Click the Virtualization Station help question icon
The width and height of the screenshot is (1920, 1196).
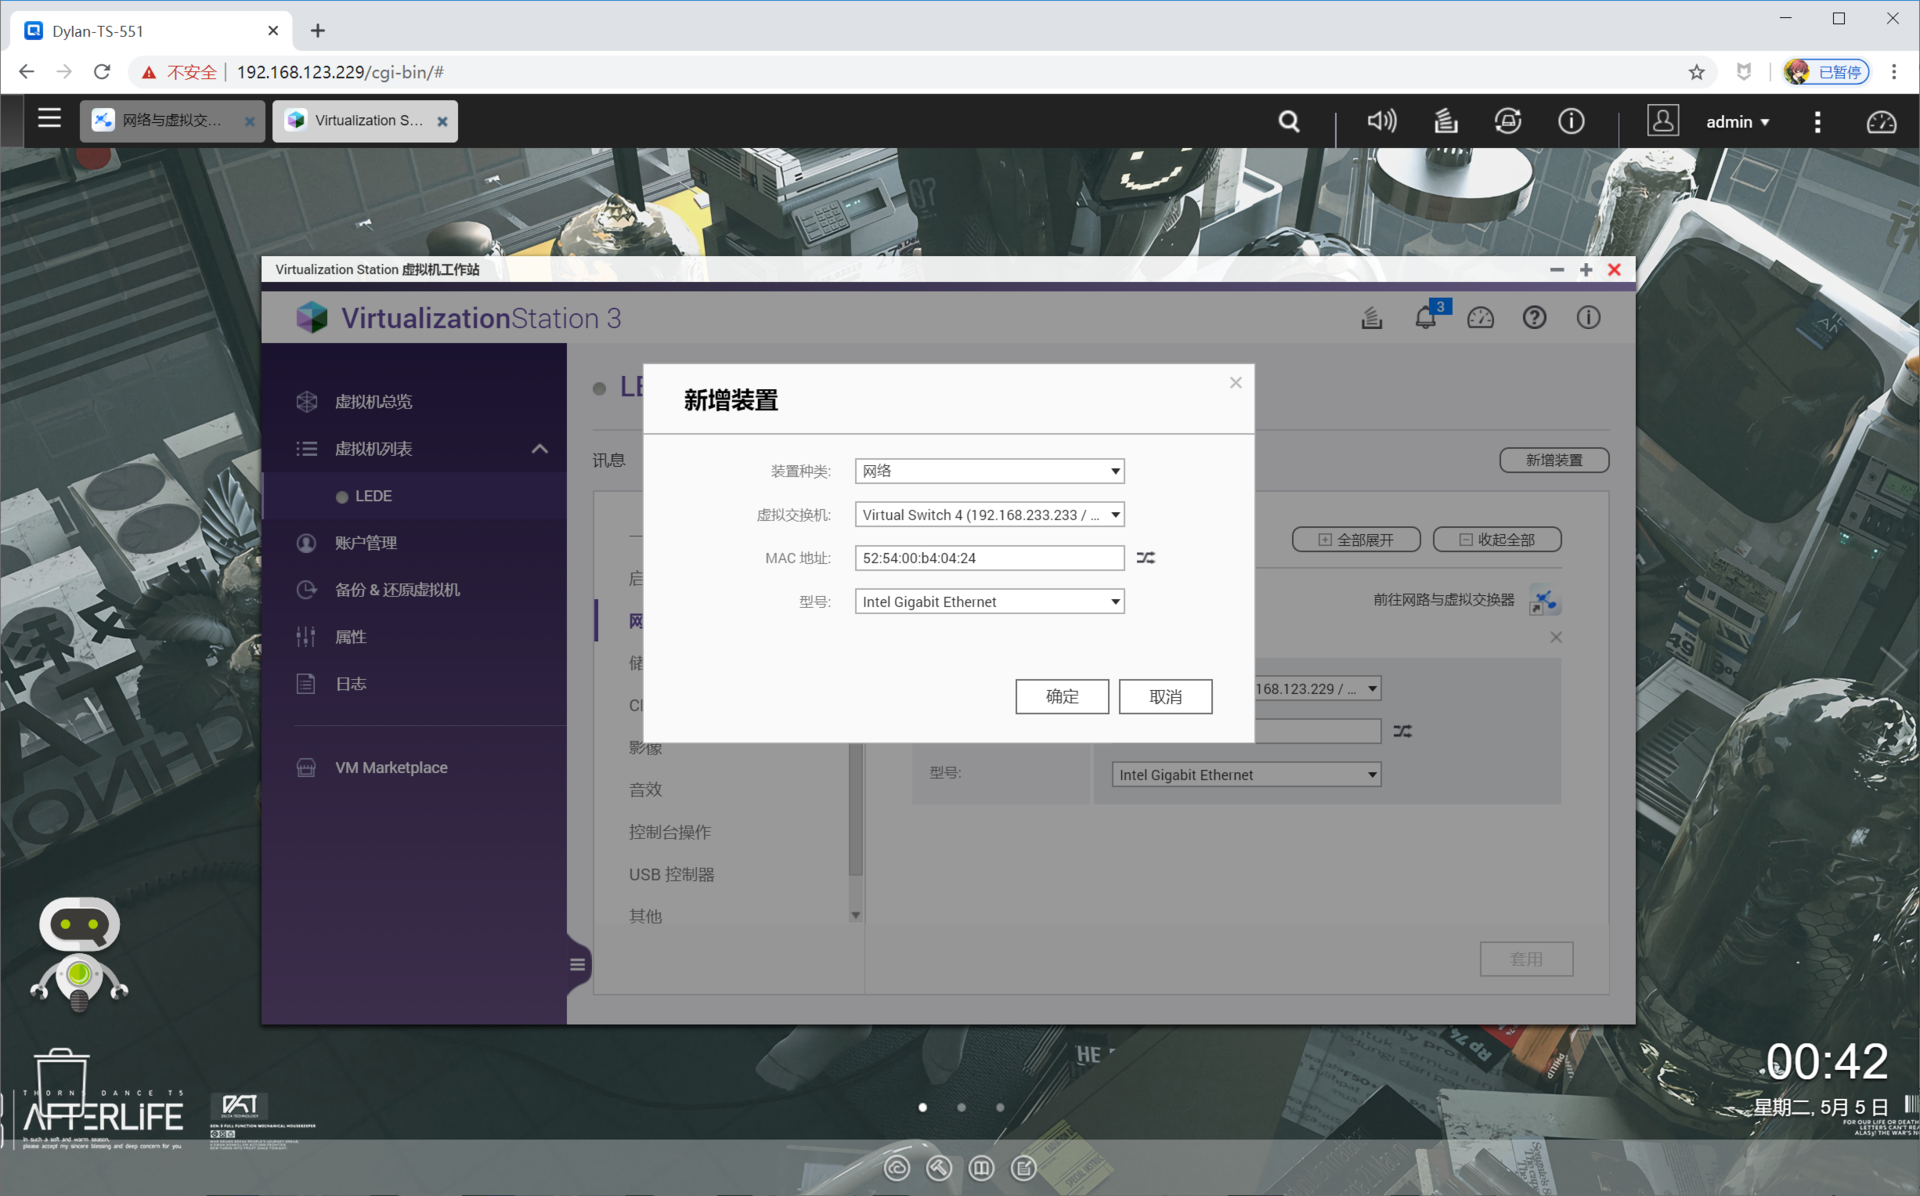click(1534, 318)
